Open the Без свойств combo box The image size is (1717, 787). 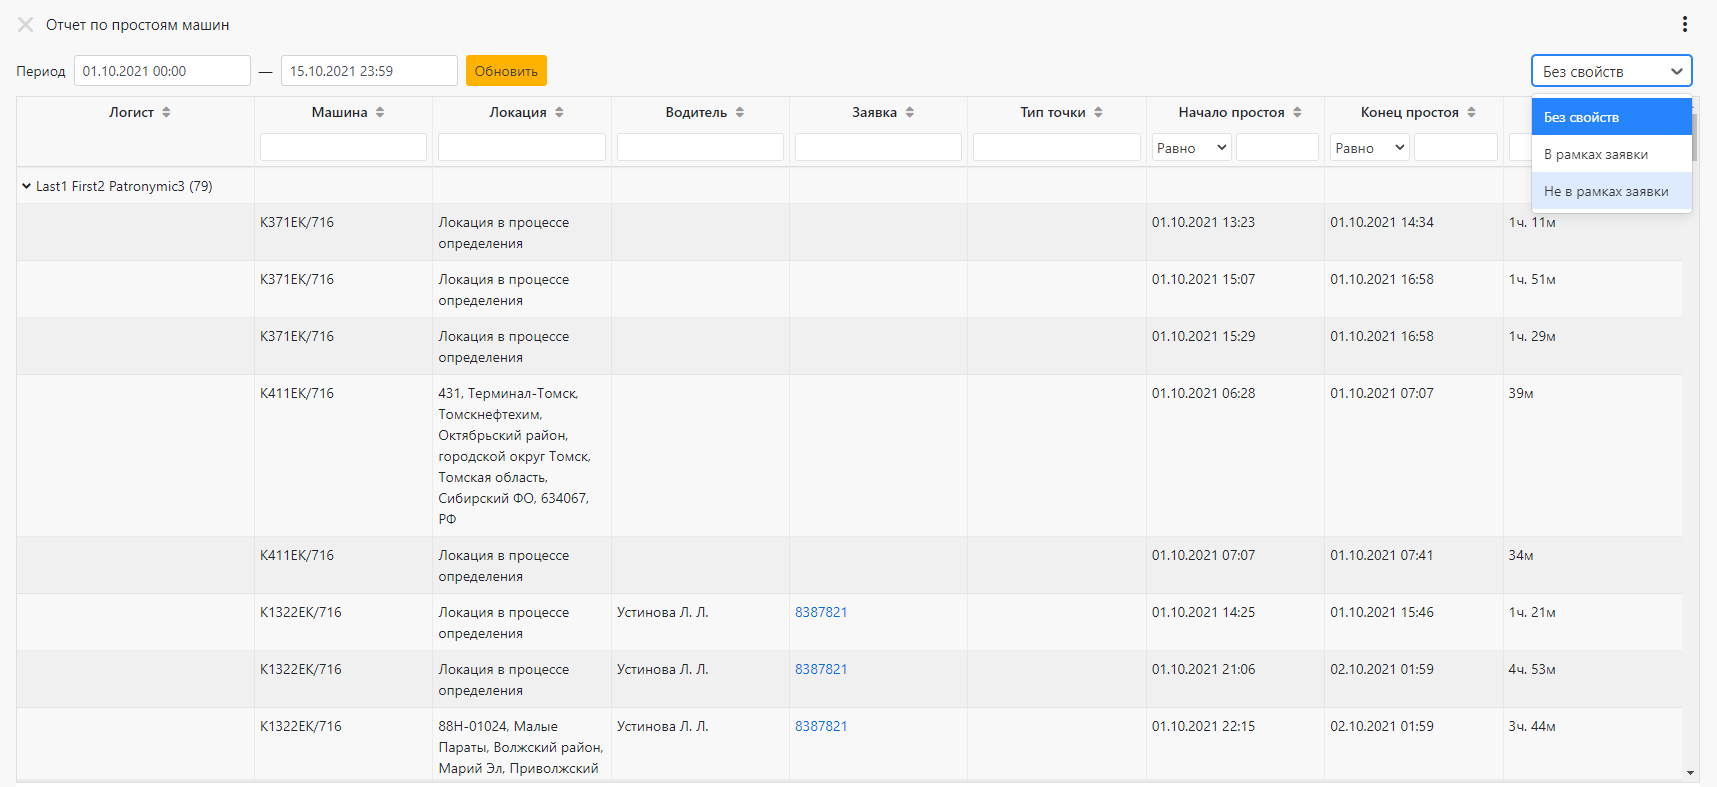tap(1611, 71)
